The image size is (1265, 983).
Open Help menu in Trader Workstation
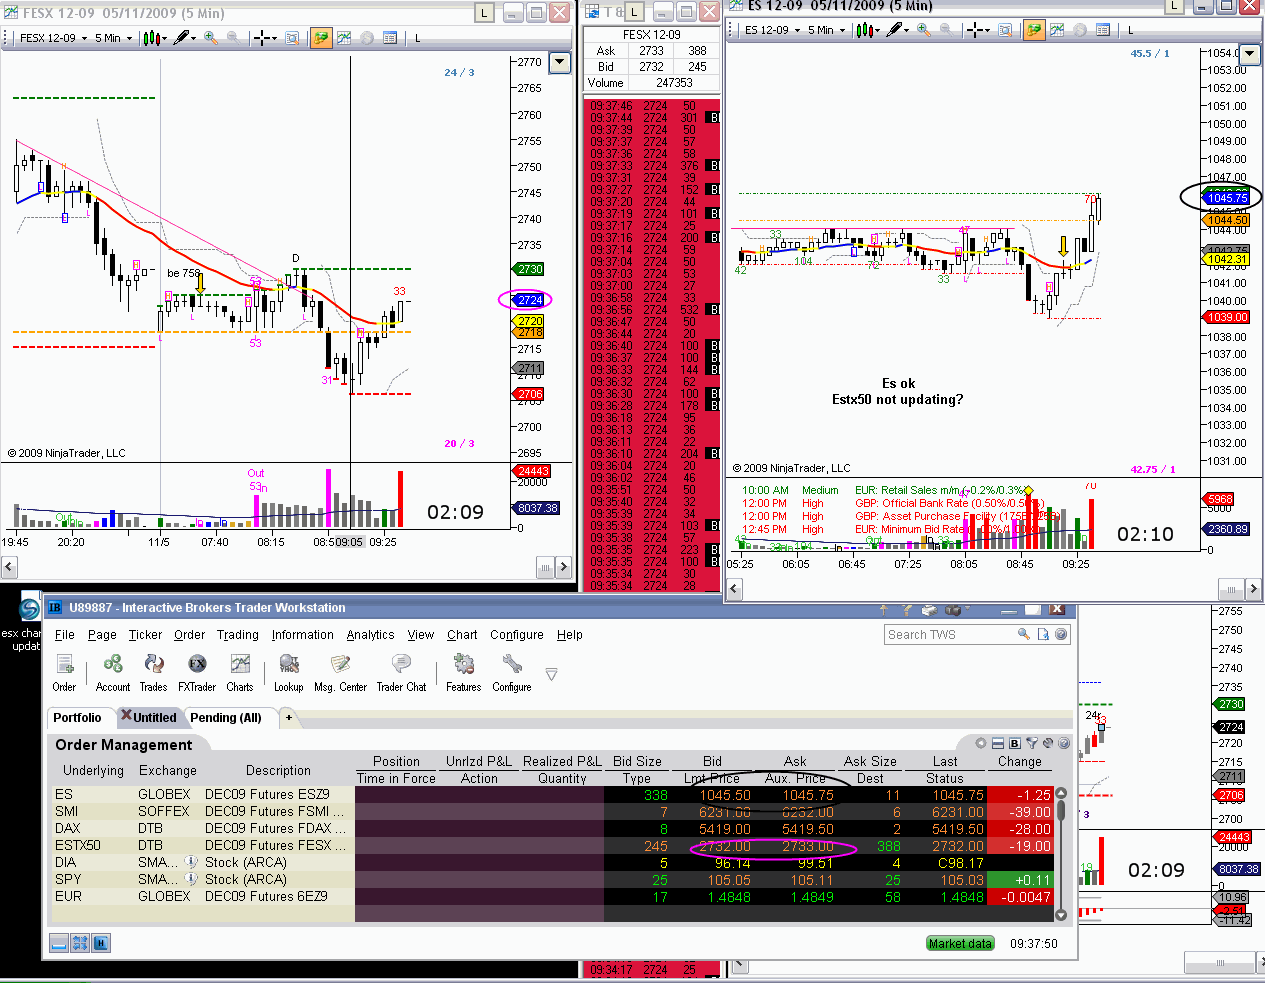[x=570, y=635]
